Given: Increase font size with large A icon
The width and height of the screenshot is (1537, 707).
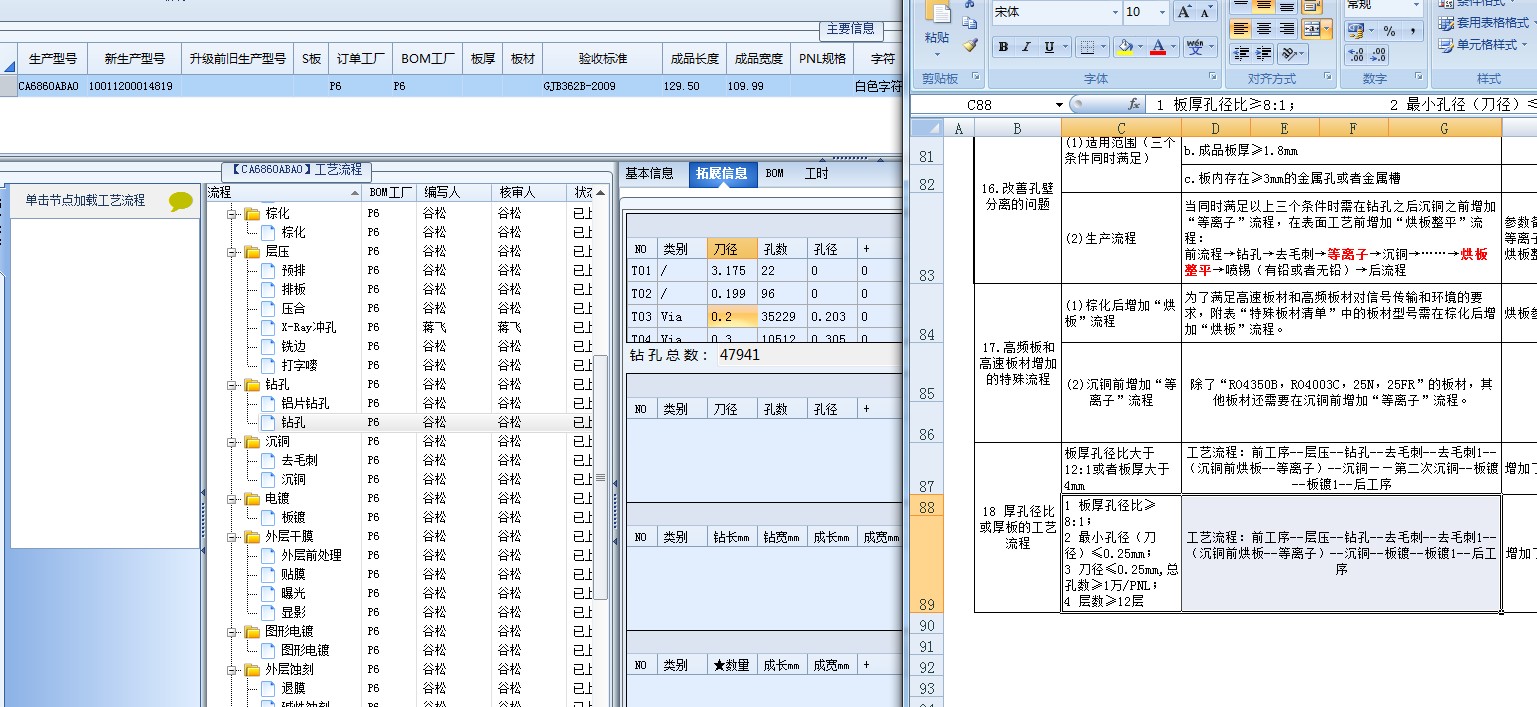Looking at the screenshot, I should pyautogui.click(x=1184, y=12).
